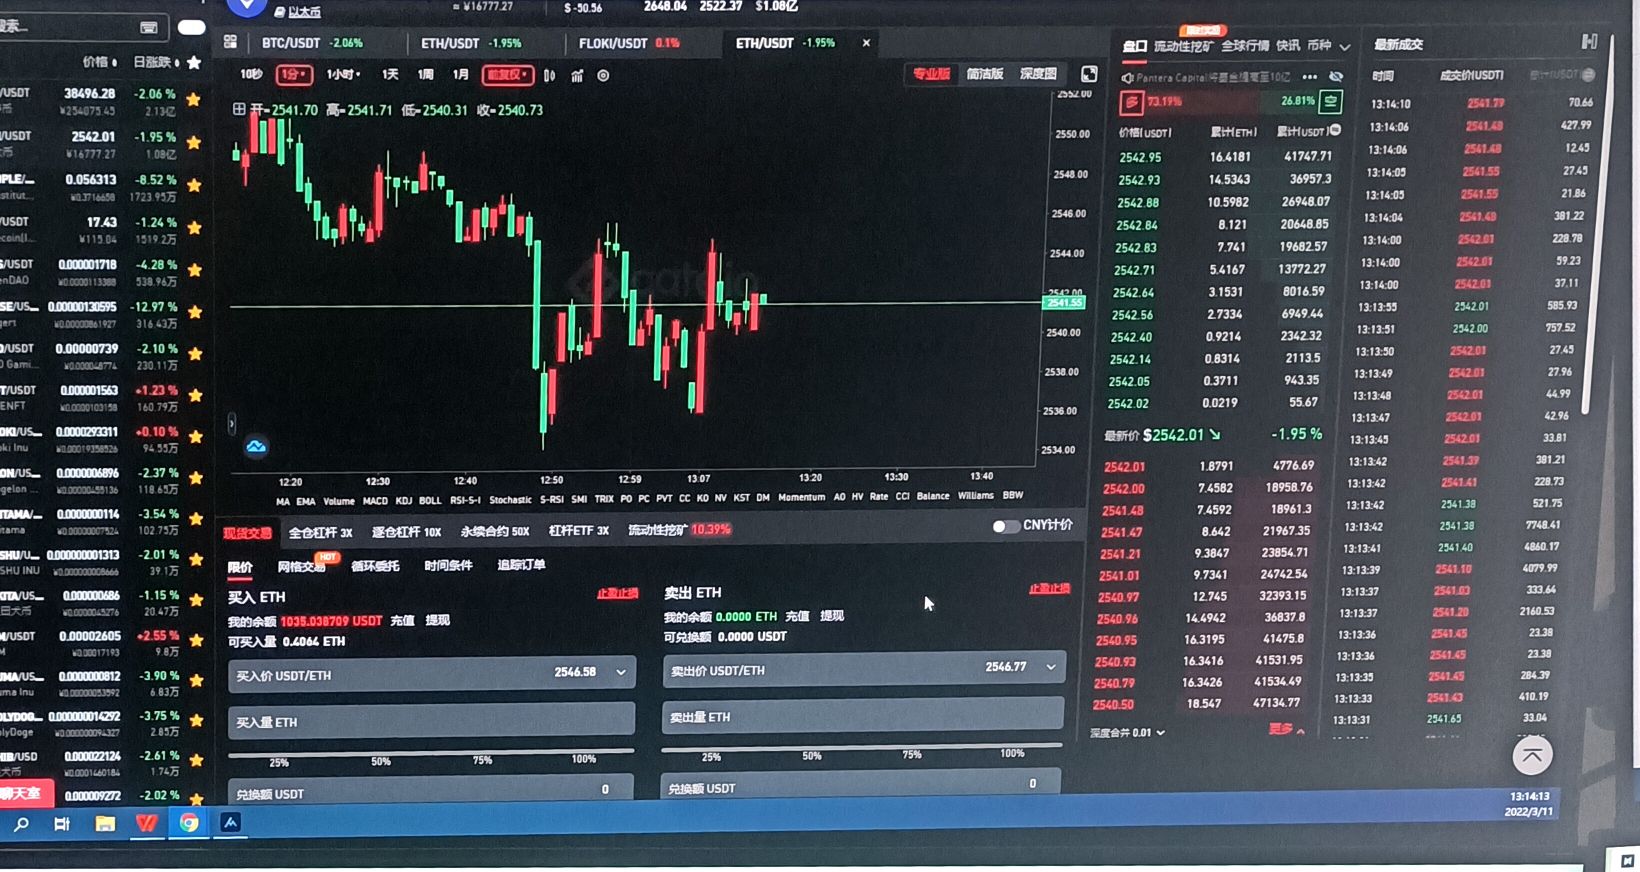Open the 1分 interval dropdown
Image resolution: width=1640 pixels, height=872 pixels.
coord(294,75)
